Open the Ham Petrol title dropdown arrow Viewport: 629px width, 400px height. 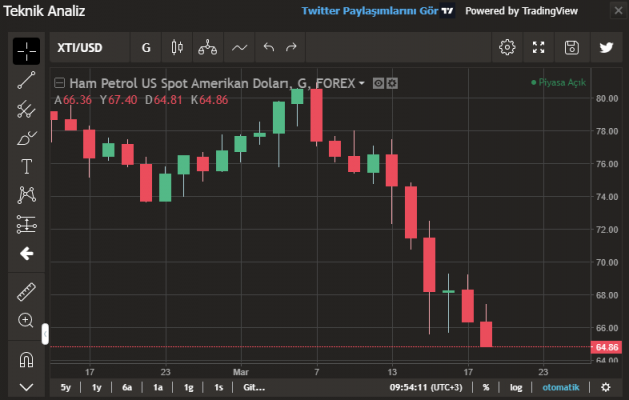point(362,83)
